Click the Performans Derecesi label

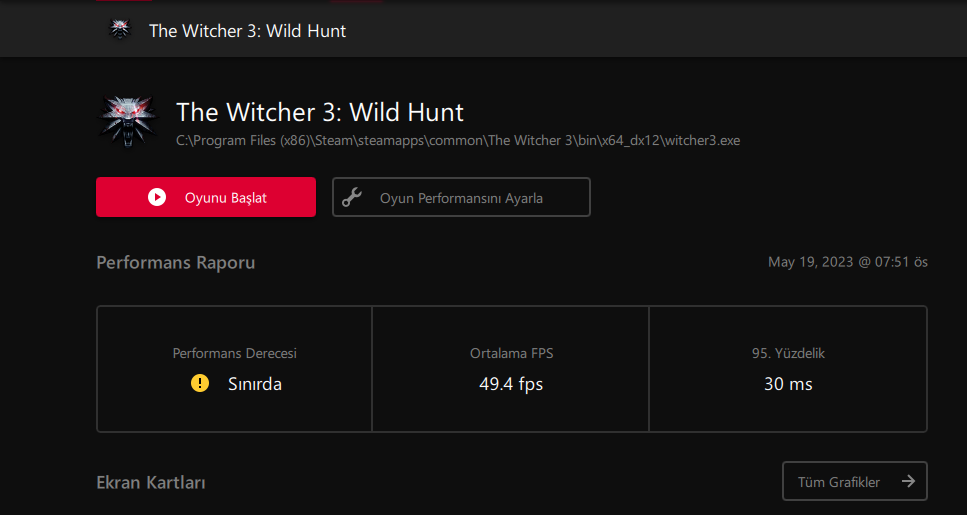click(234, 353)
